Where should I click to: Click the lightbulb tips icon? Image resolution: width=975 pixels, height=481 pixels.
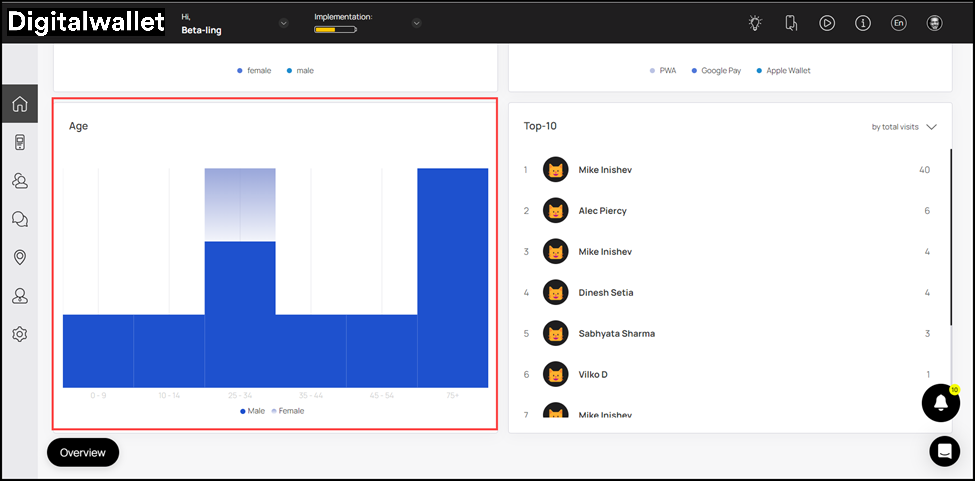[755, 23]
